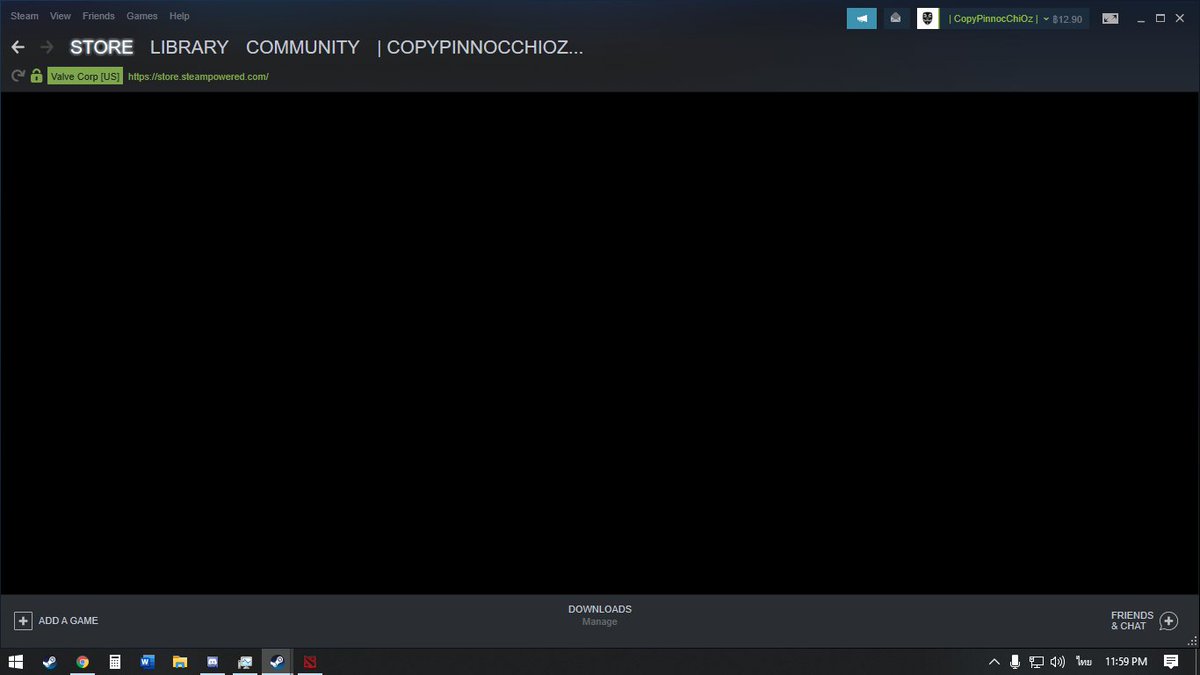Click the window resize grip corner

1192,641
